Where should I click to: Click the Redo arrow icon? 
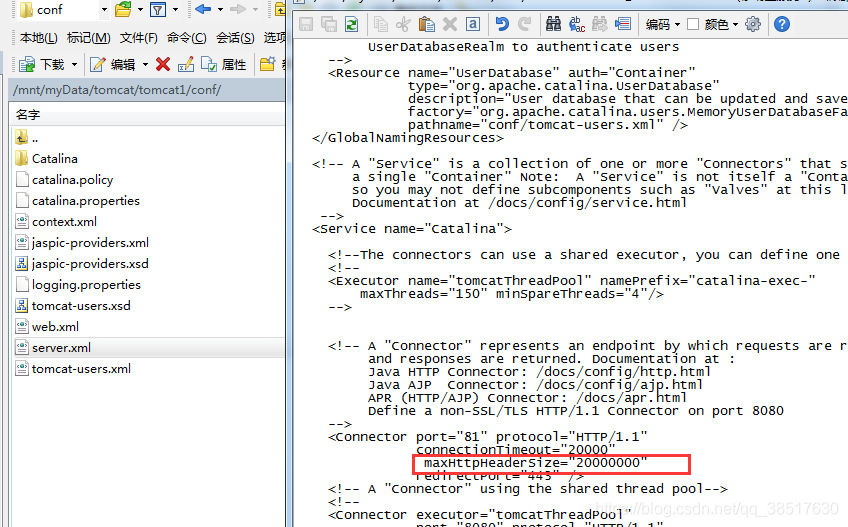[x=525, y=24]
